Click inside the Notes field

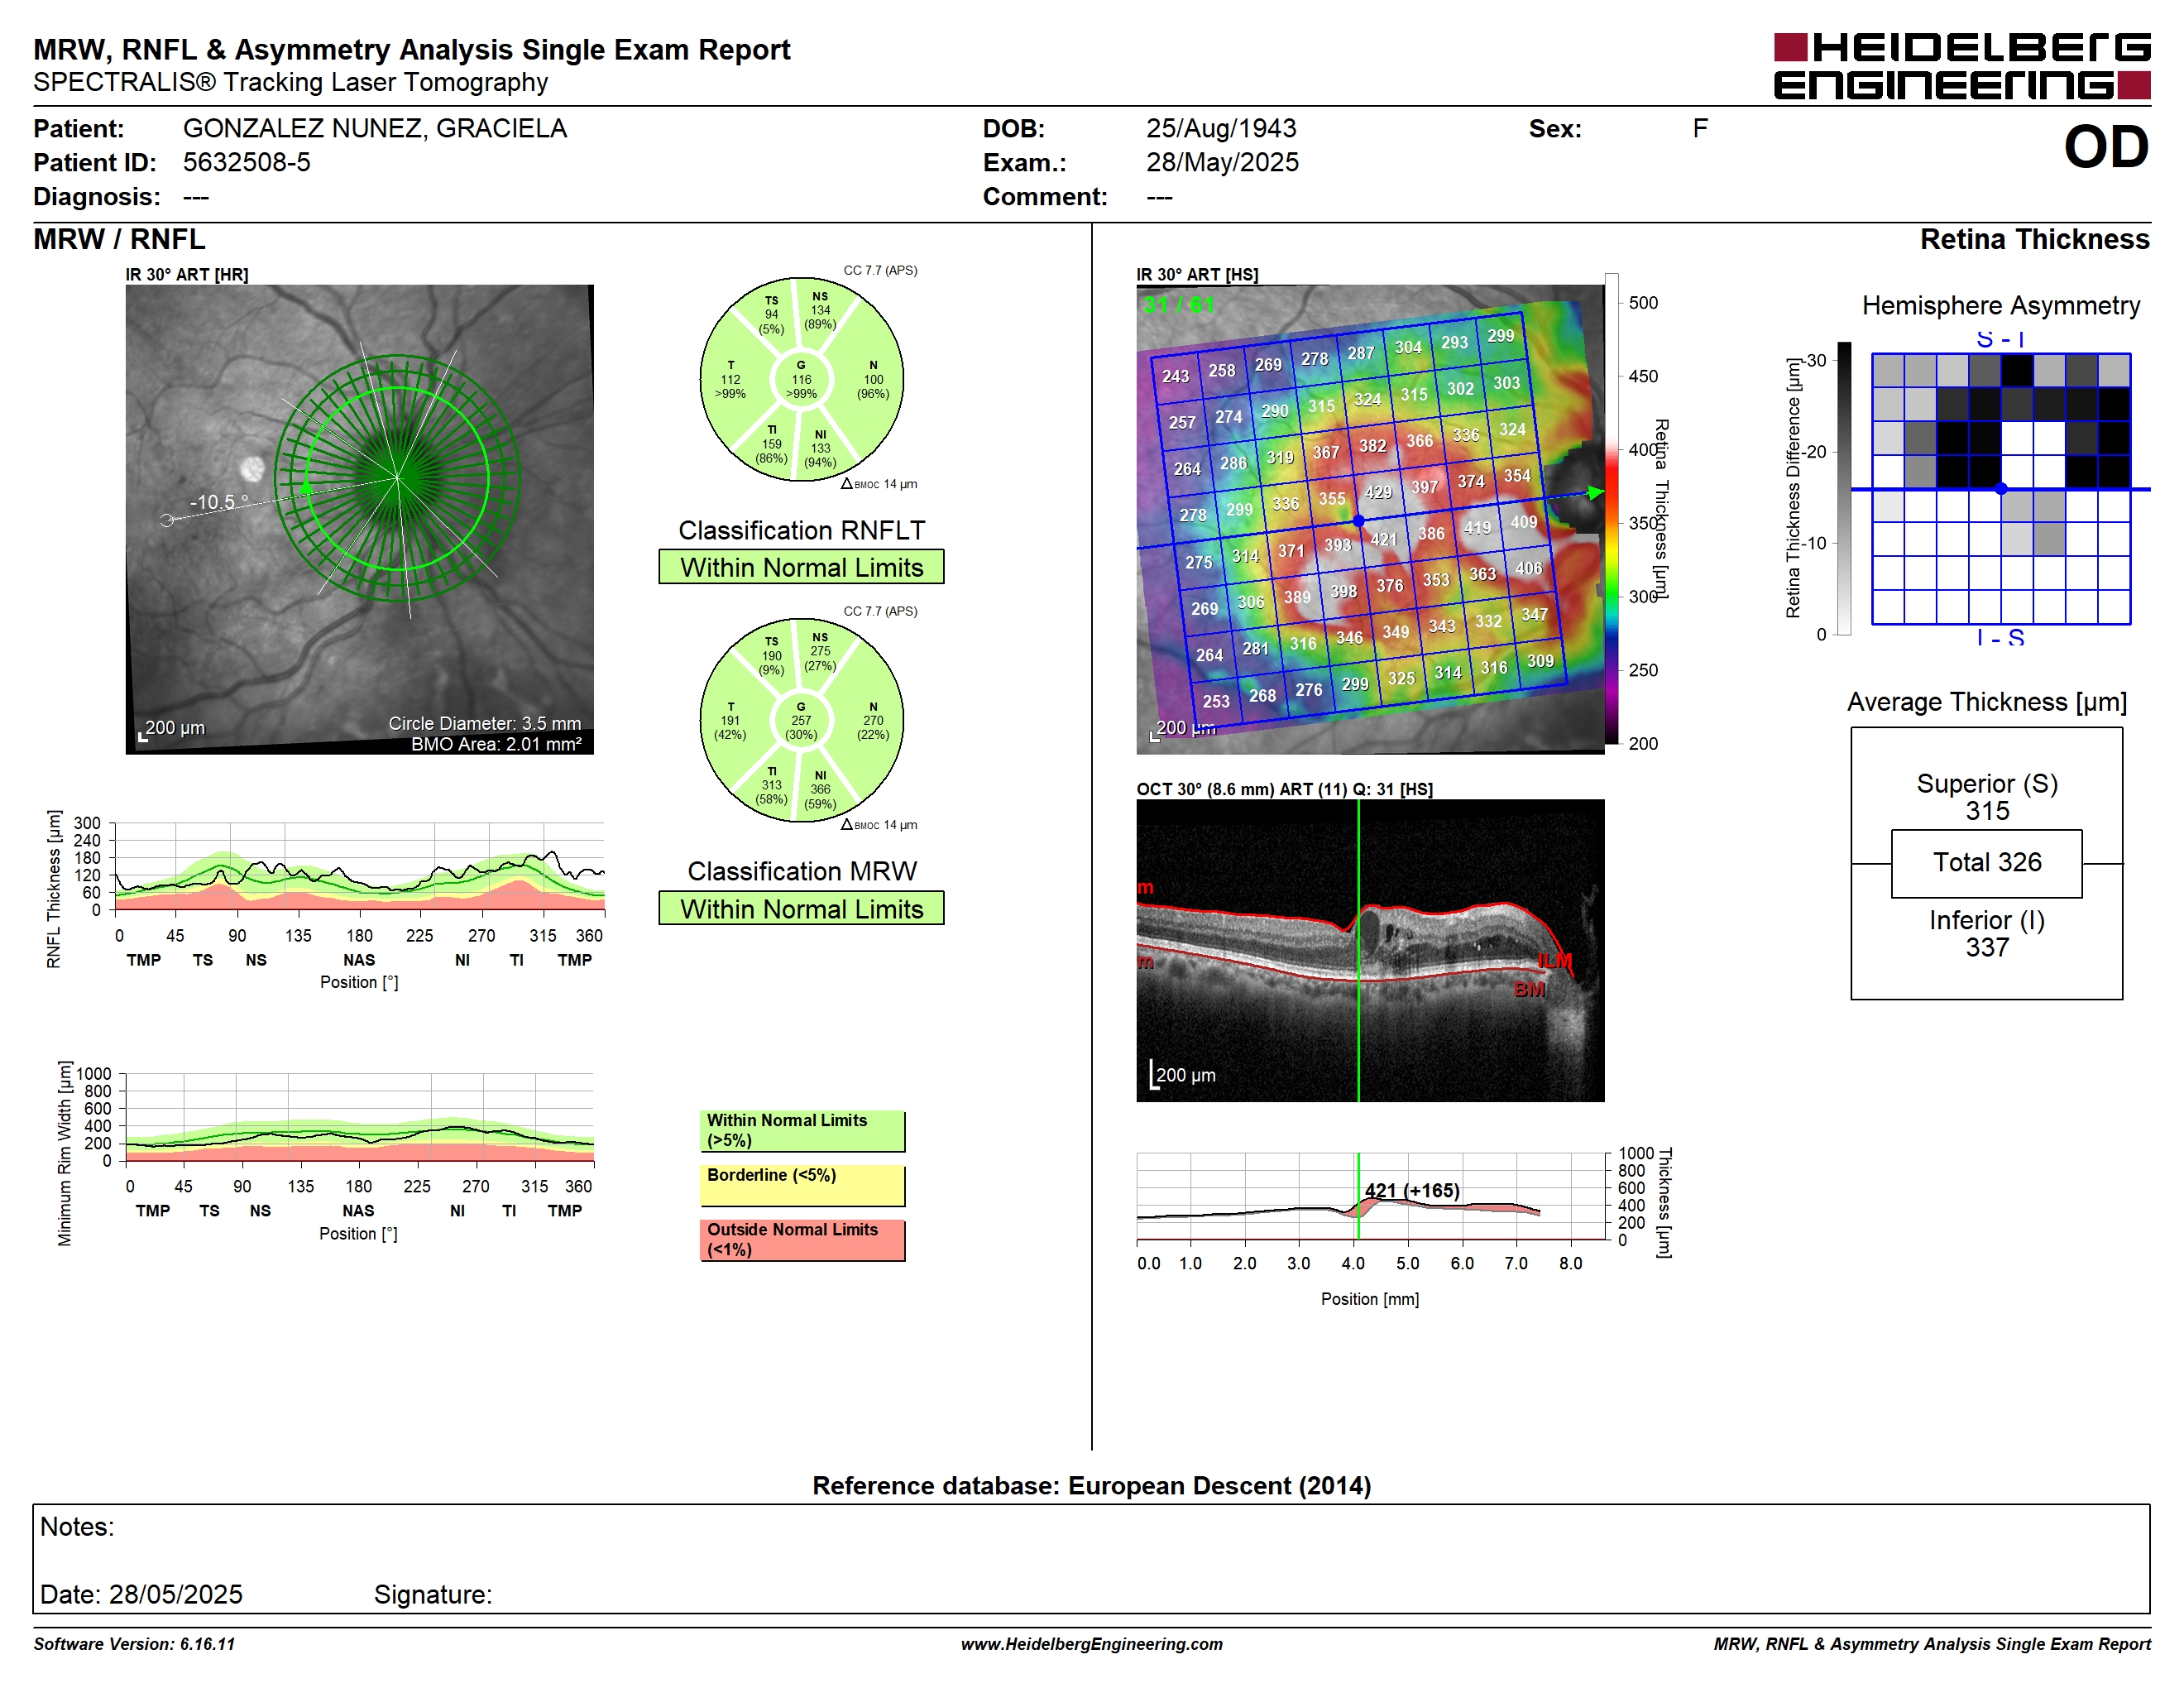coord(1091,1558)
